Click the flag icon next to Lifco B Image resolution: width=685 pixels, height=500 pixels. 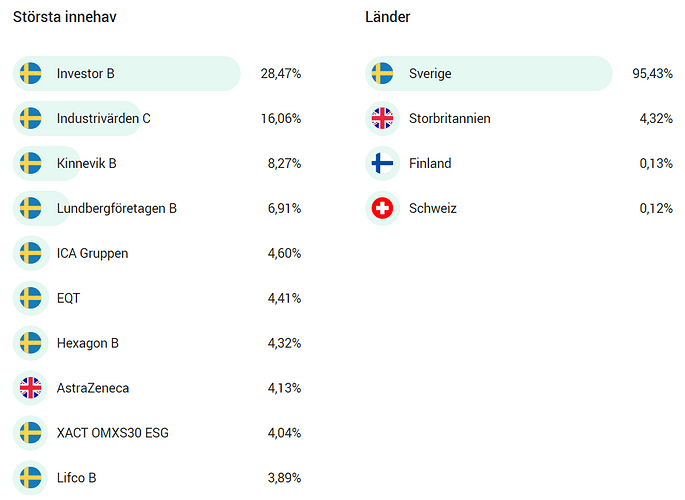[x=31, y=478]
